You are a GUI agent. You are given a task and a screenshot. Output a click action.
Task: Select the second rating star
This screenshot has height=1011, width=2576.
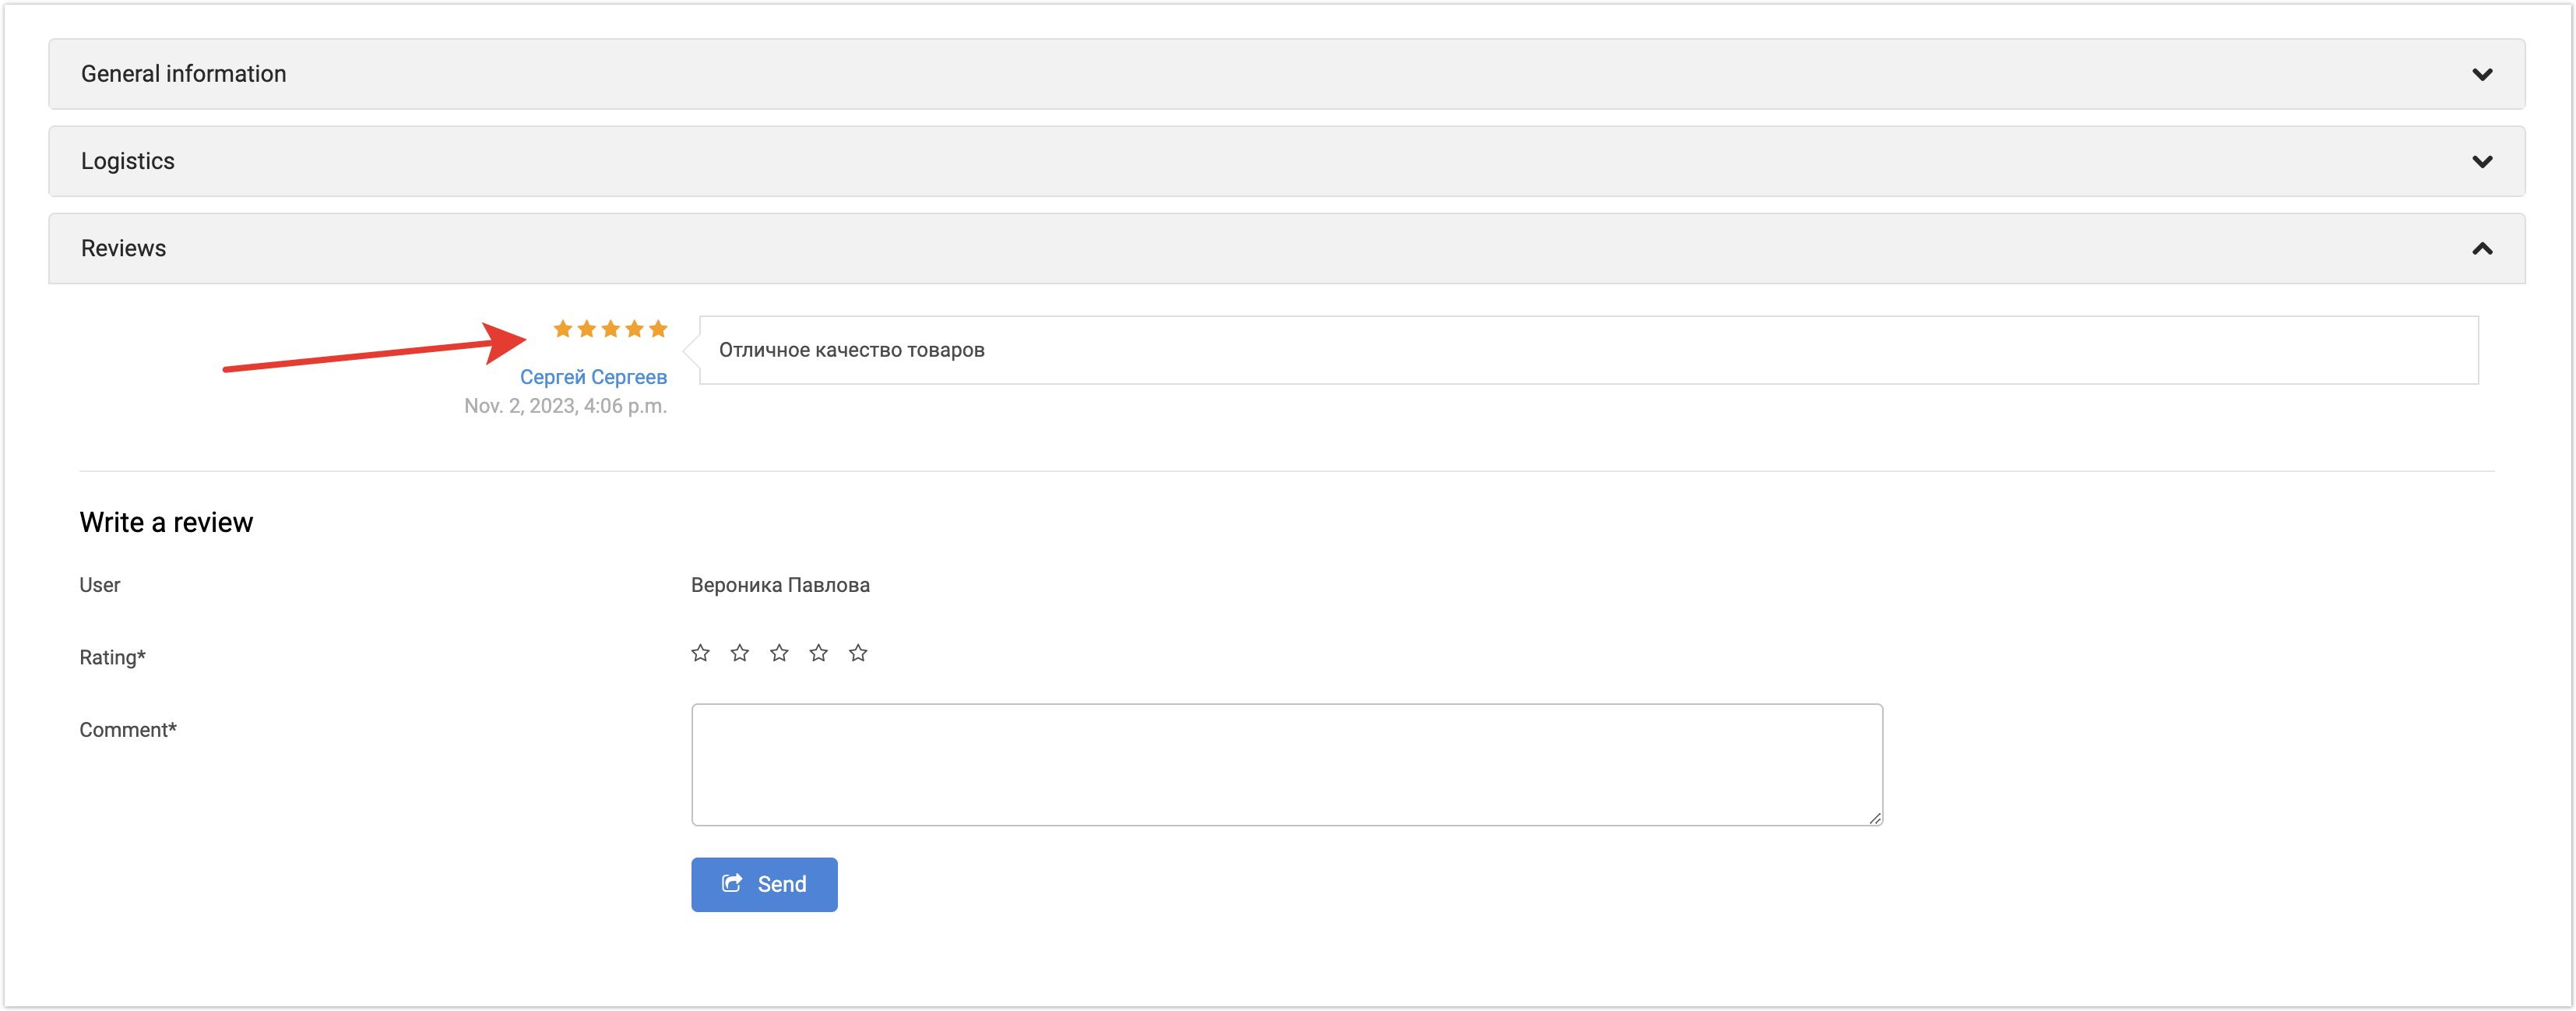click(x=740, y=653)
